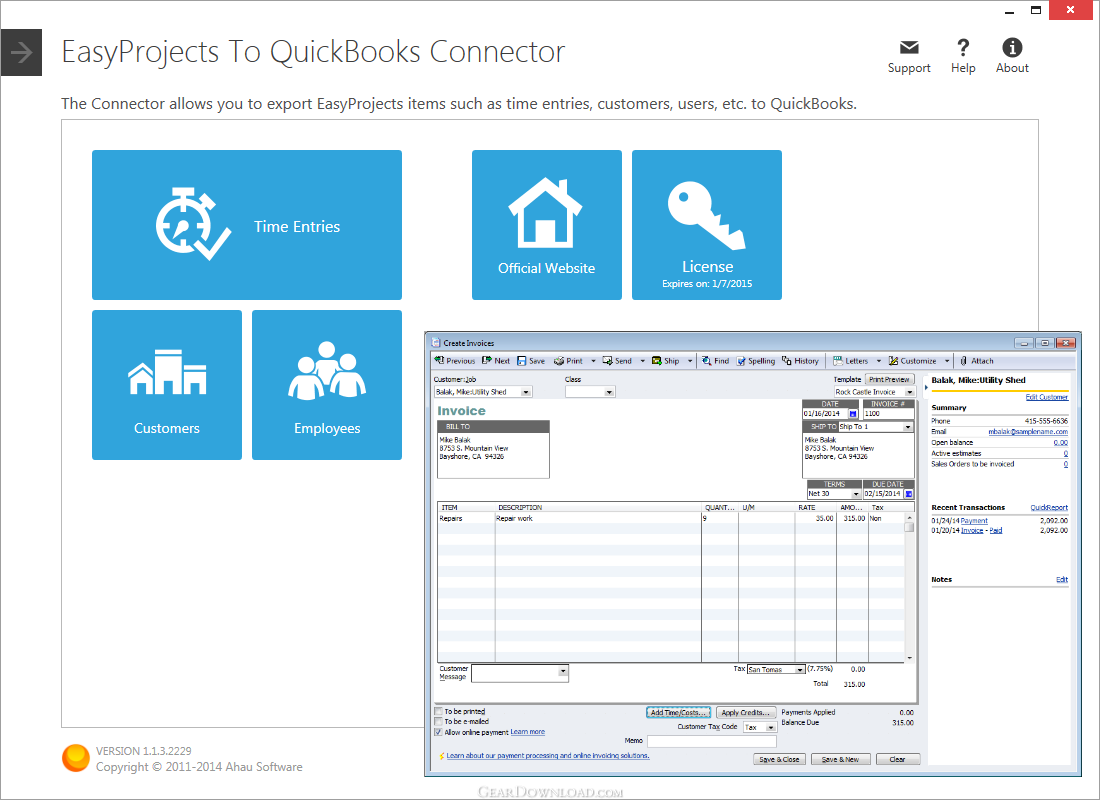Click the Open balance 0.00 link
Viewport: 1100px width, 800px height.
(1061, 443)
